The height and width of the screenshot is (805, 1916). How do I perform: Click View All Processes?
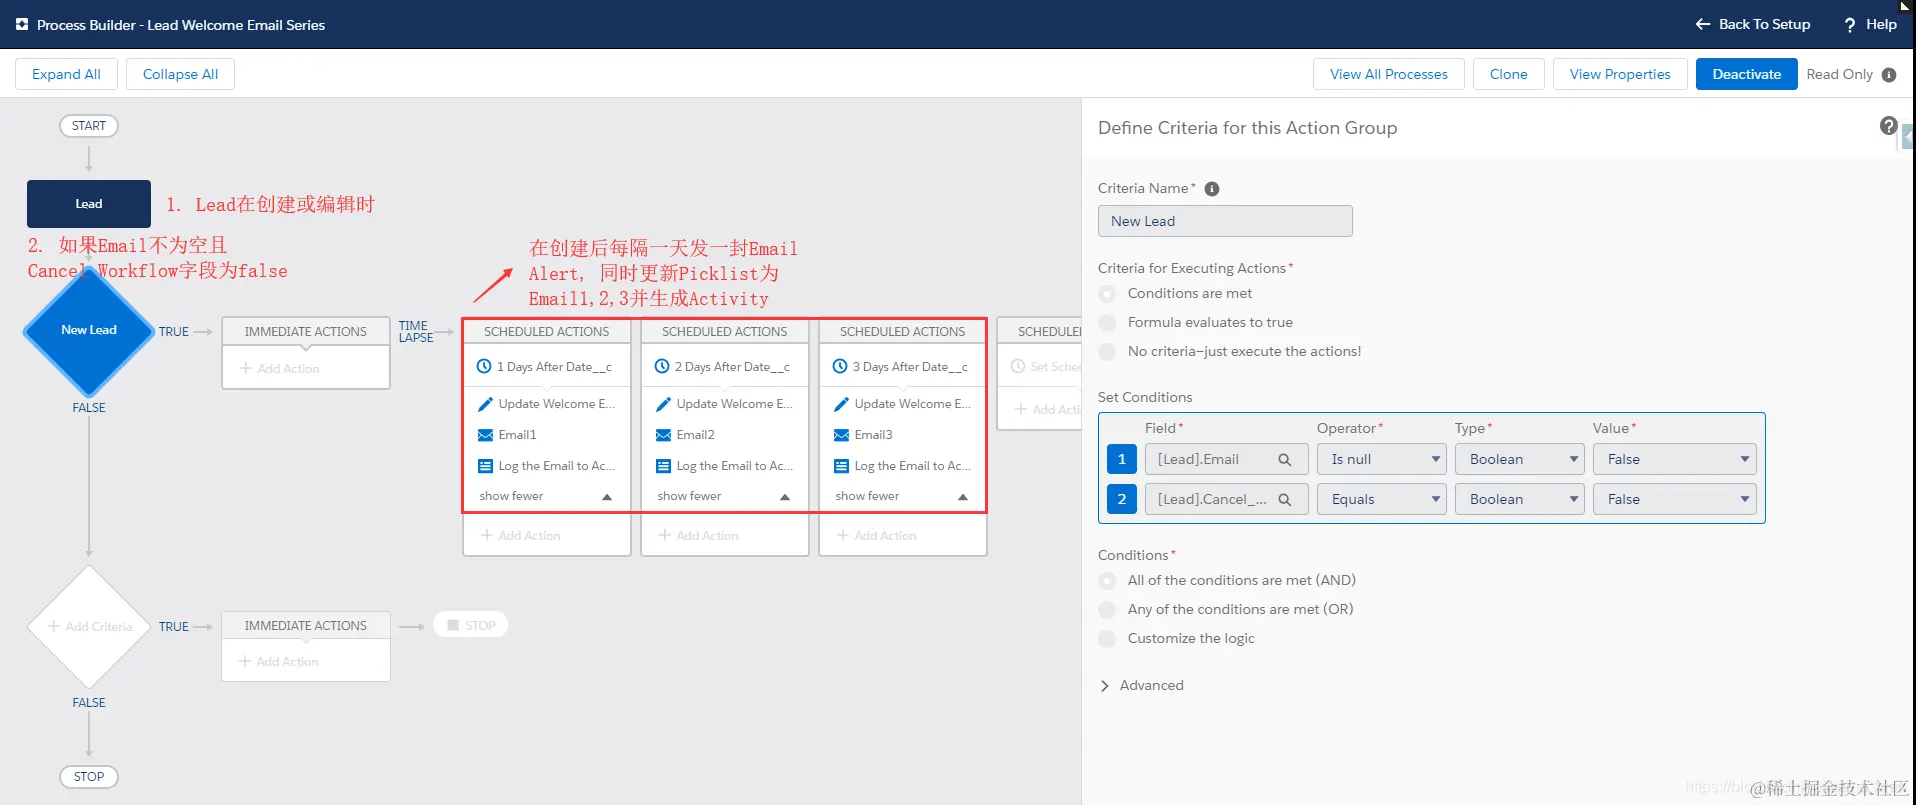(1389, 75)
